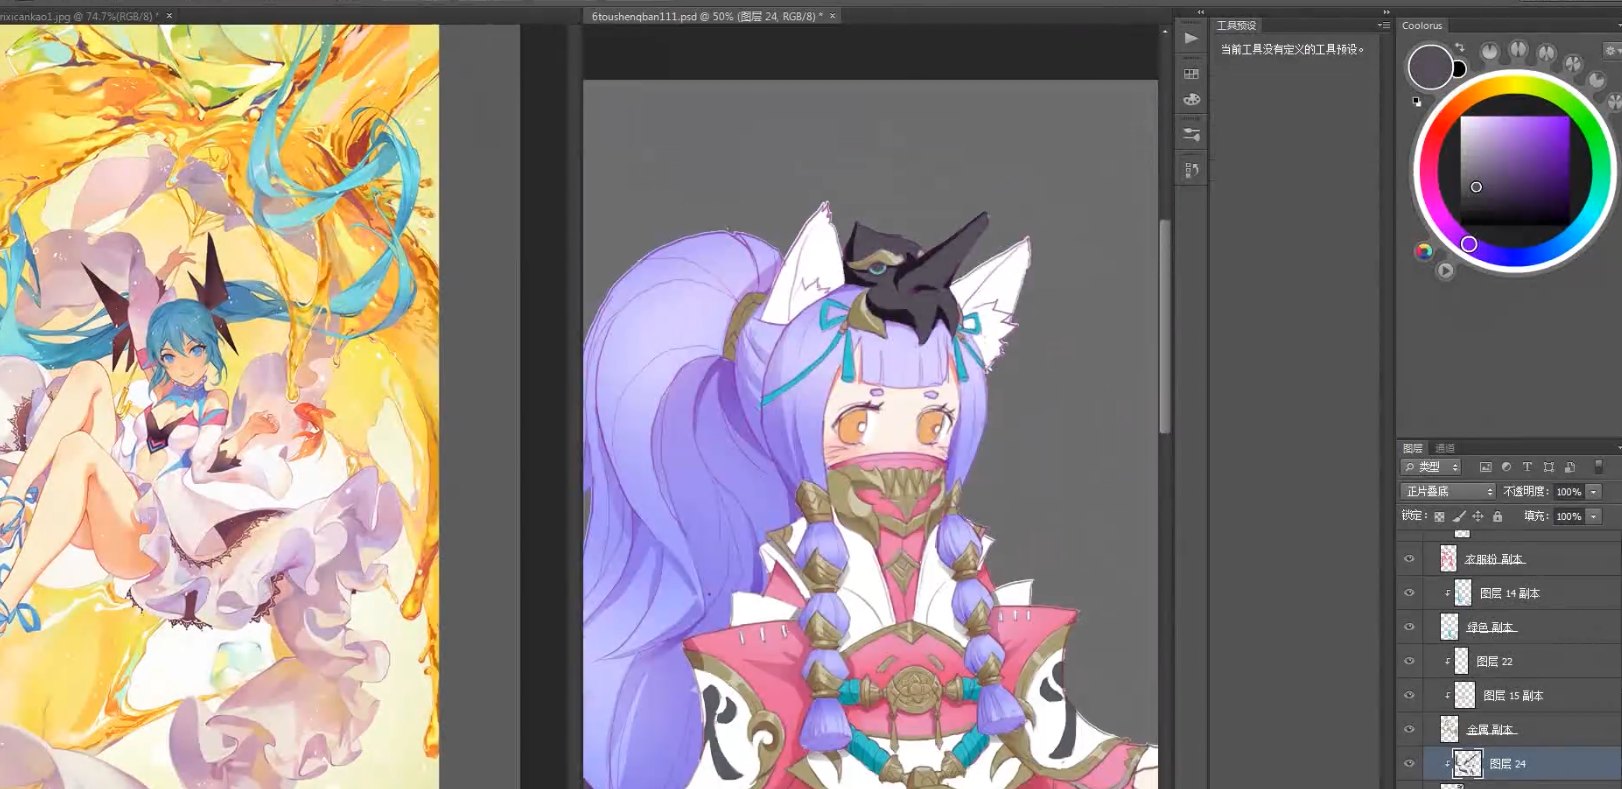This screenshot has height=789, width=1622.
Task: Open the Coolorus panel flyout menu
Action: (1618, 25)
